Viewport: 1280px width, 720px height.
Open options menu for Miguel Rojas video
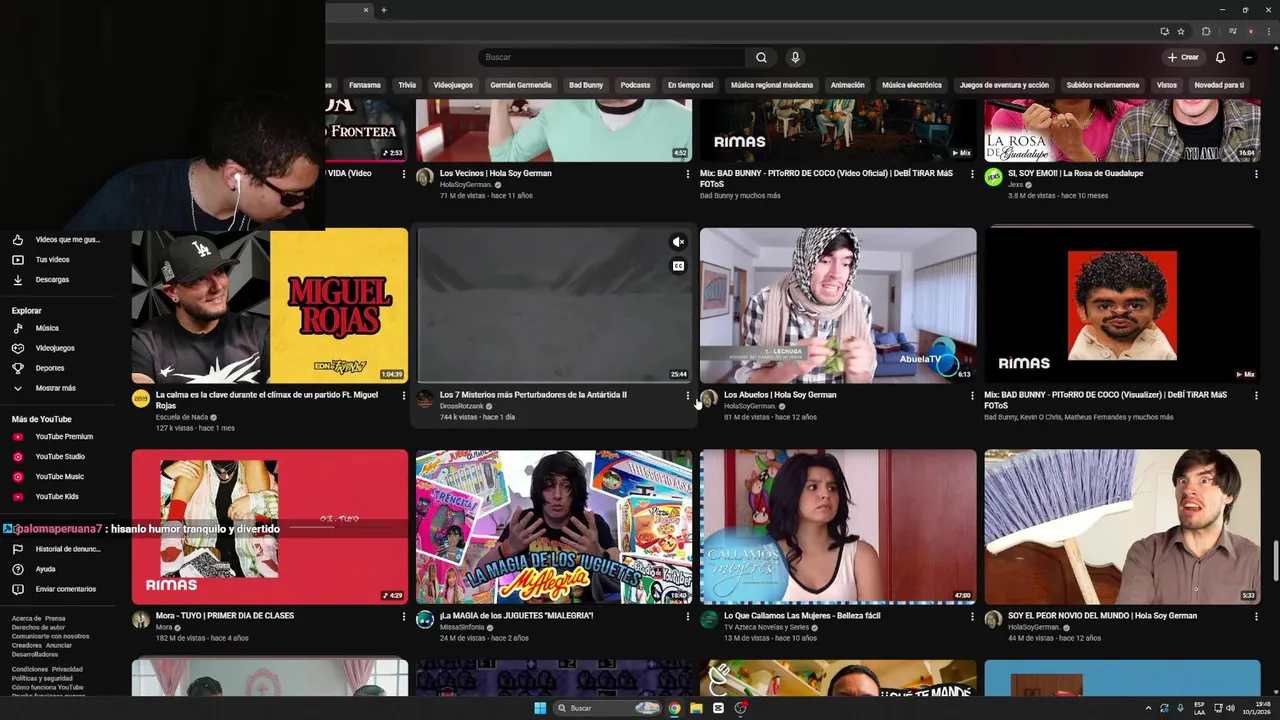[x=404, y=396]
